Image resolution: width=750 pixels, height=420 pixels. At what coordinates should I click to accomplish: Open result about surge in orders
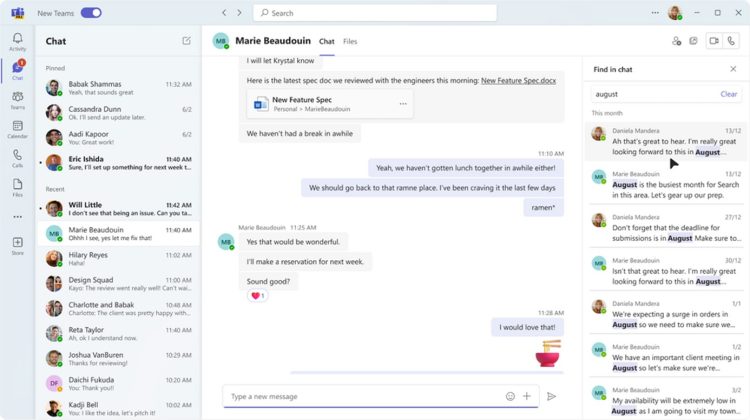(x=666, y=314)
